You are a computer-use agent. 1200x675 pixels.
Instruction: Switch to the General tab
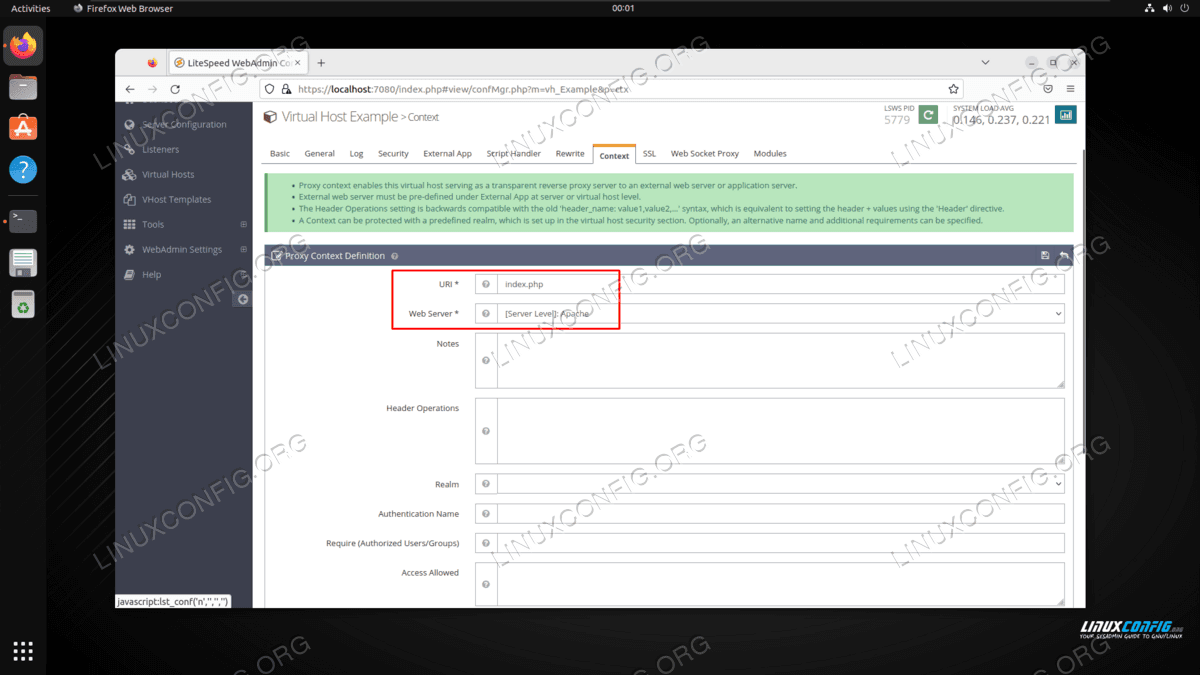320,154
